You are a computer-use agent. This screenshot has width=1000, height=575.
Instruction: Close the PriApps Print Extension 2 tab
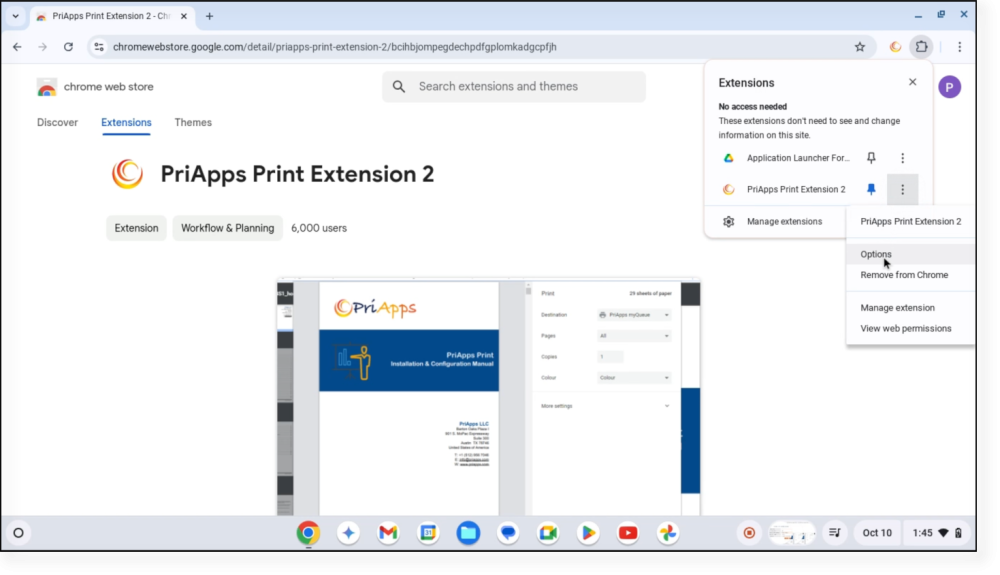pos(184,16)
